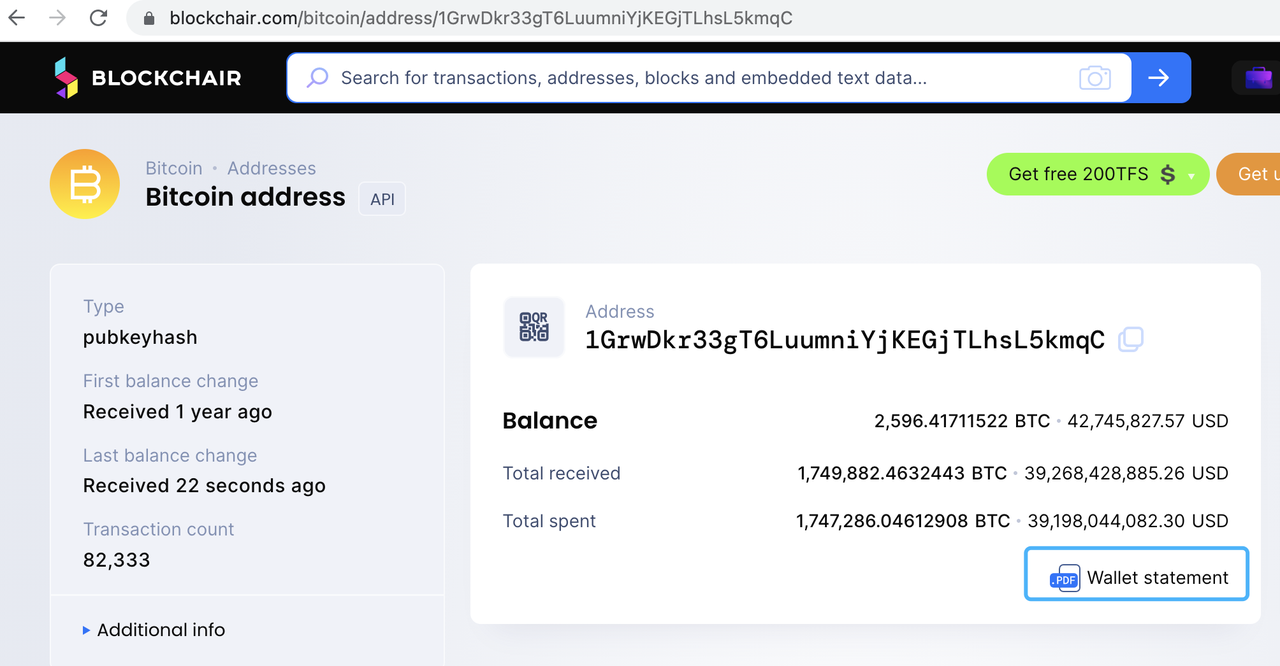Image resolution: width=1280 pixels, height=666 pixels.
Task: Click the browser back arrow
Action: point(17,18)
